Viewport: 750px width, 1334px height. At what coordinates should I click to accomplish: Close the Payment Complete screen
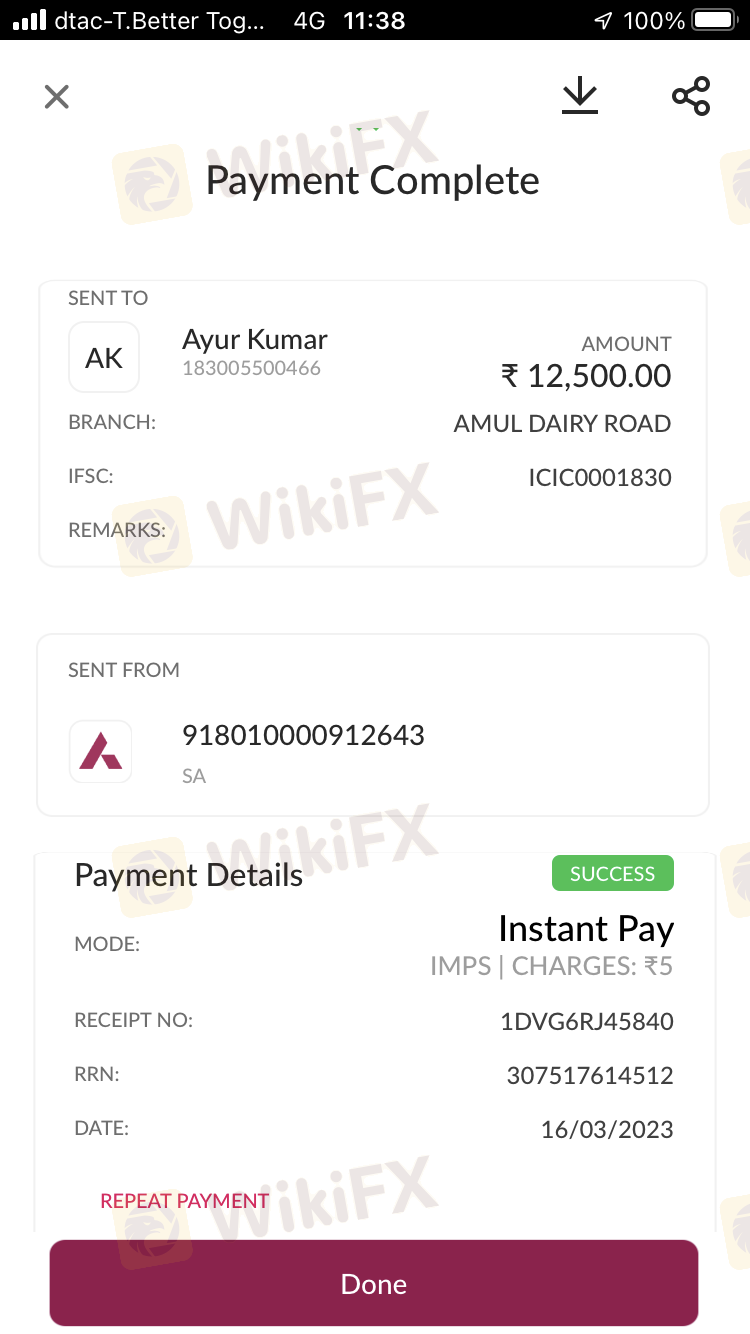pos(57,97)
